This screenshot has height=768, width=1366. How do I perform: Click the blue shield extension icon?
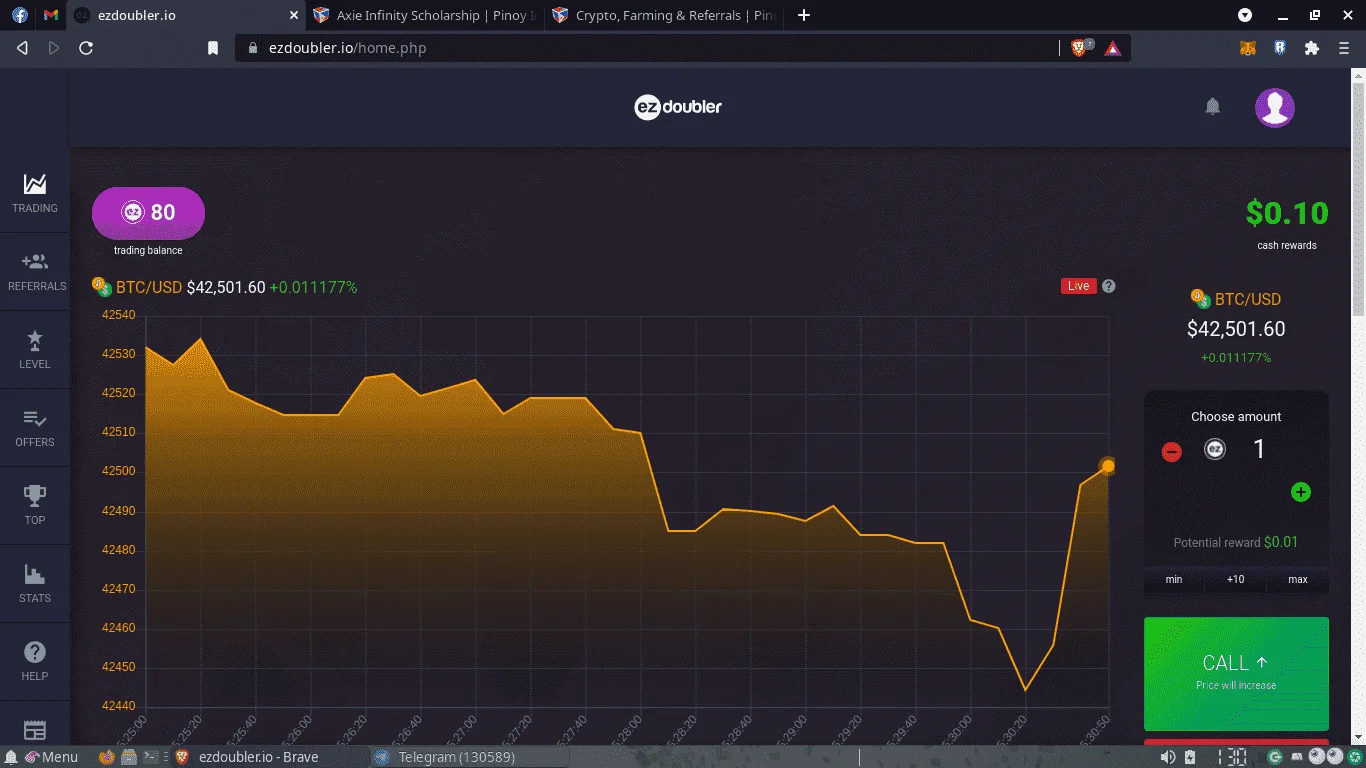click(1280, 47)
